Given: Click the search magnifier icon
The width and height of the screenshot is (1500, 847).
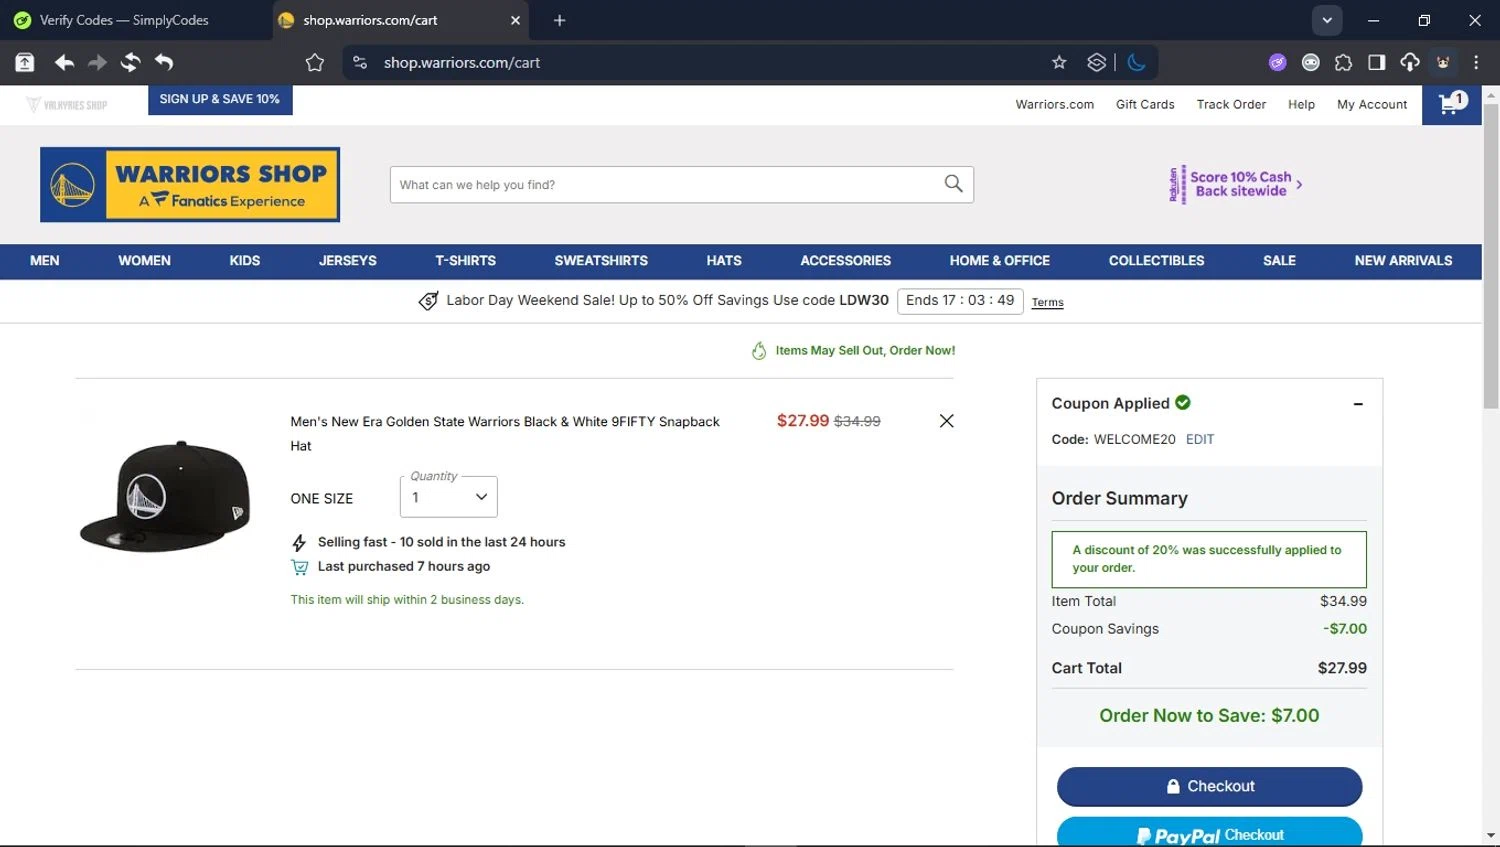Looking at the screenshot, I should pyautogui.click(x=954, y=184).
